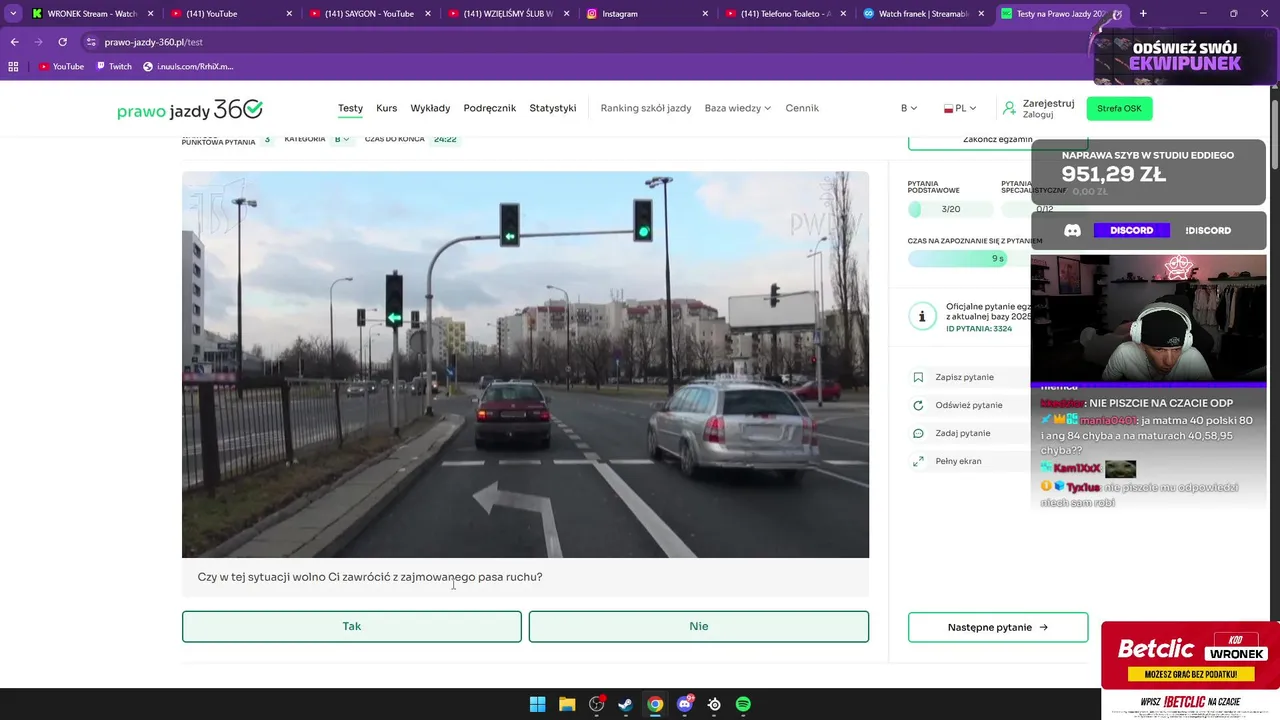Open the KATEGORIA B selector above the video

point(341,139)
